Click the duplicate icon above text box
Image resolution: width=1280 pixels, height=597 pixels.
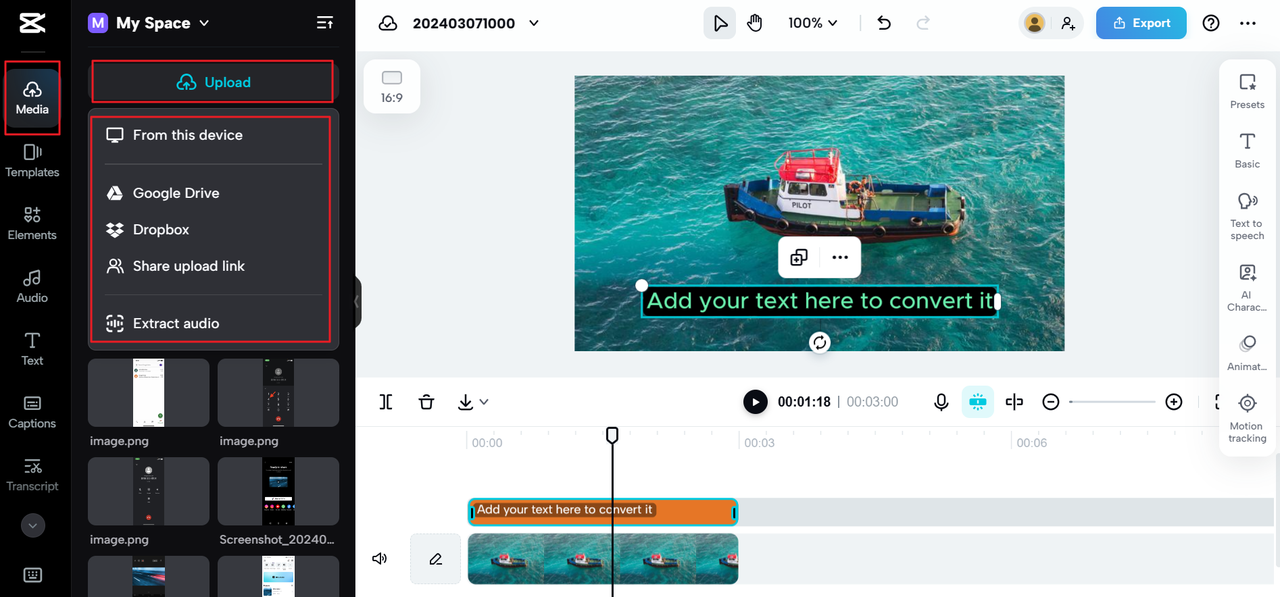(799, 258)
